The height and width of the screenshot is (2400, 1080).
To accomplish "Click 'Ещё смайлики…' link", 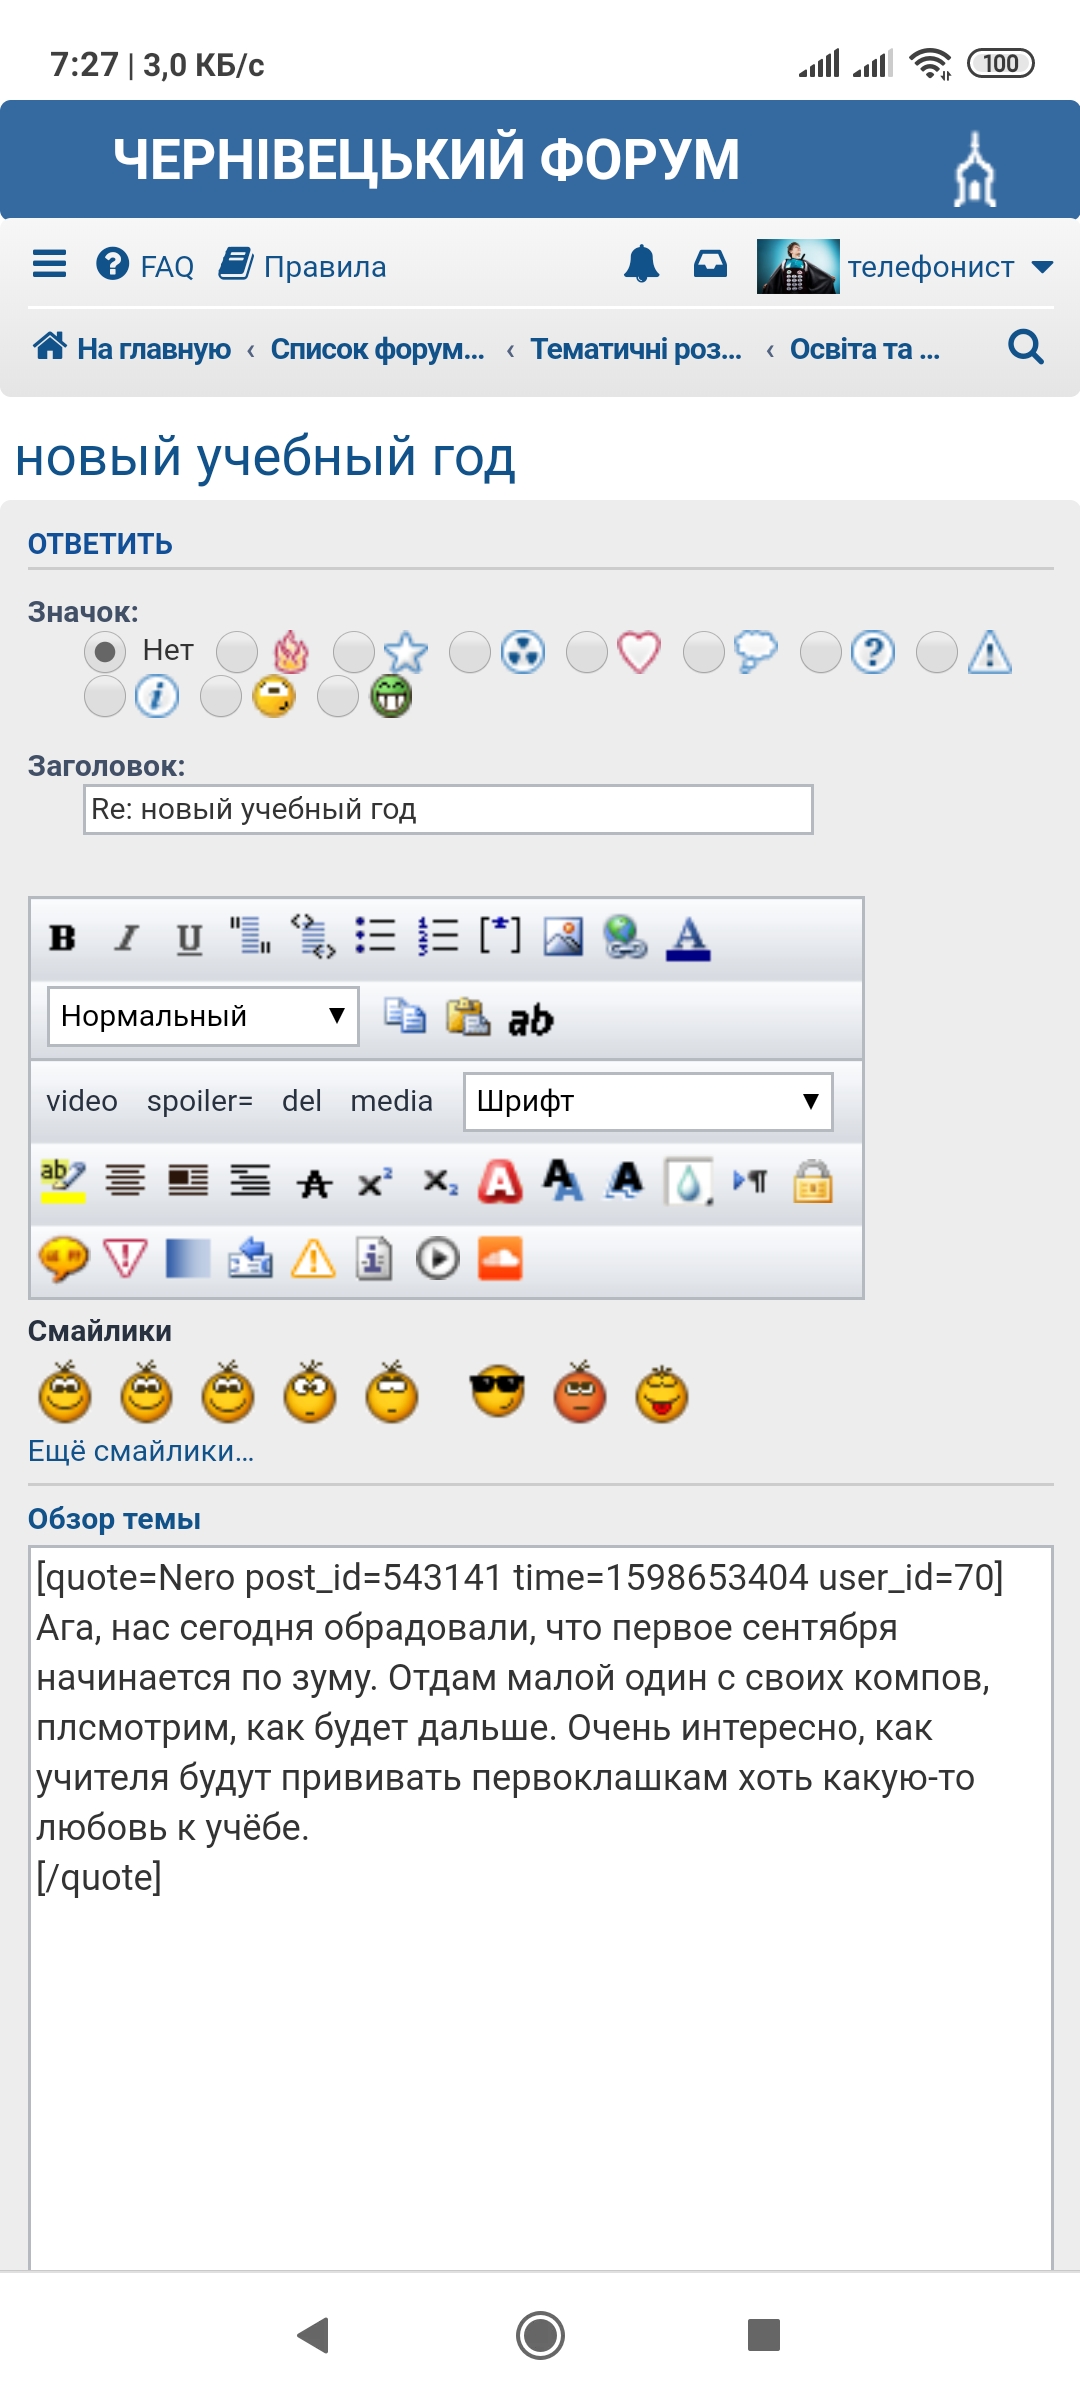I will 141,1451.
